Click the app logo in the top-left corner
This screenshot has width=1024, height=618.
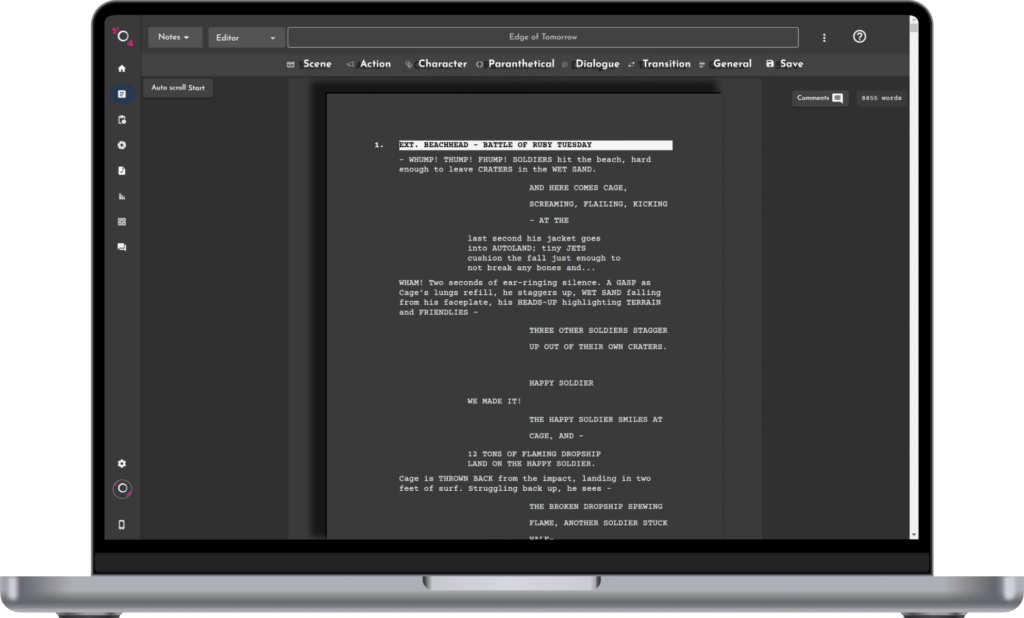click(123, 37)
